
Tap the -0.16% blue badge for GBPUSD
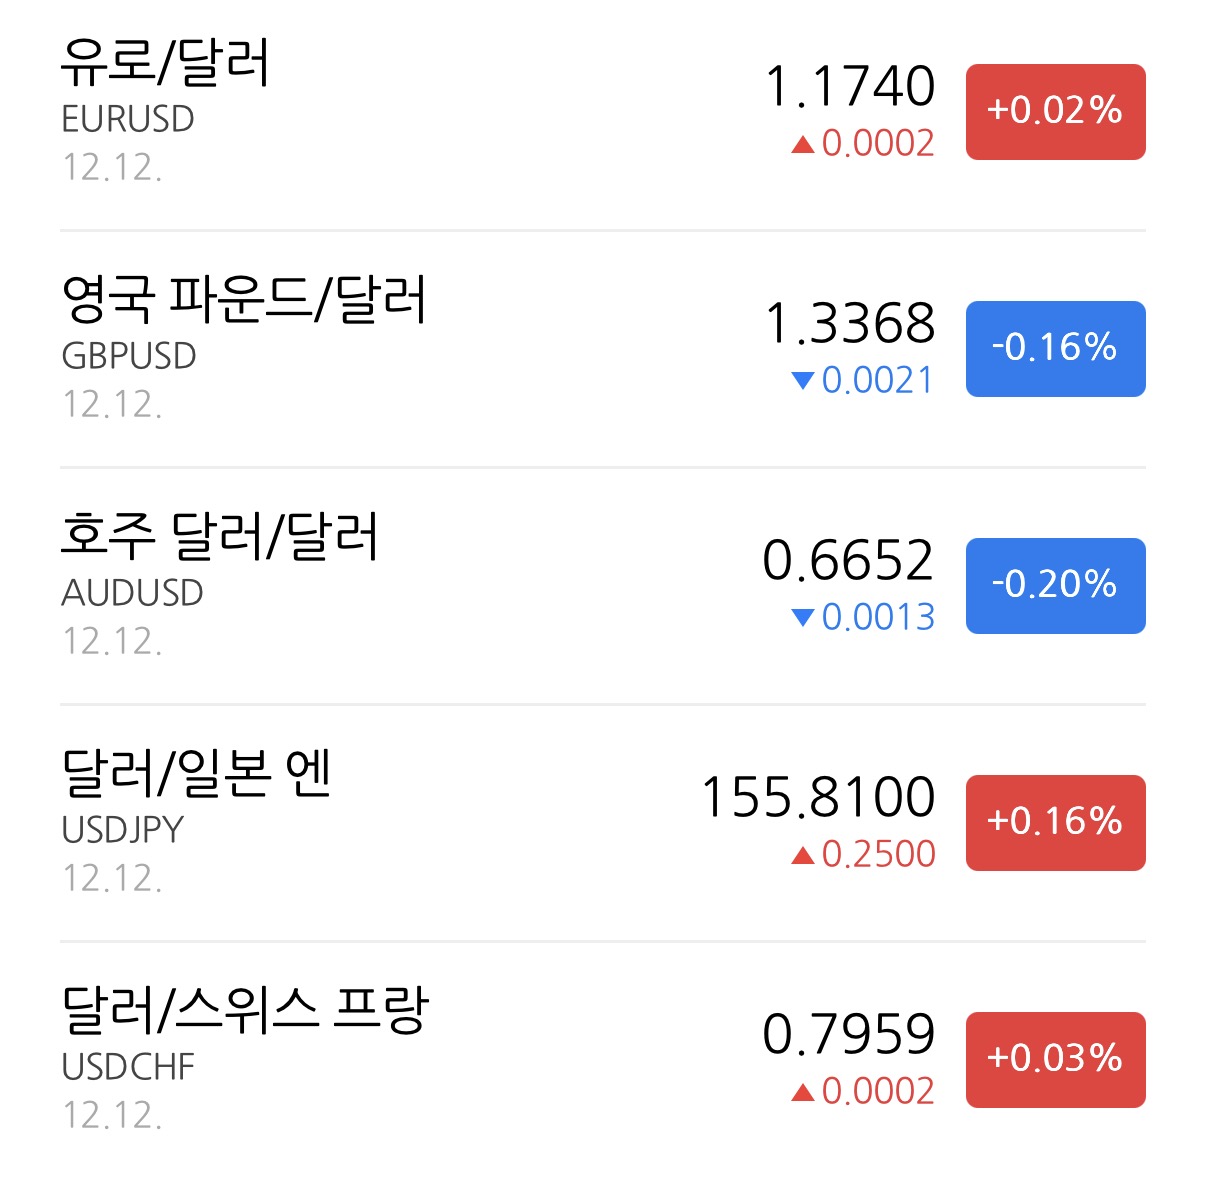click(1055, 348)
